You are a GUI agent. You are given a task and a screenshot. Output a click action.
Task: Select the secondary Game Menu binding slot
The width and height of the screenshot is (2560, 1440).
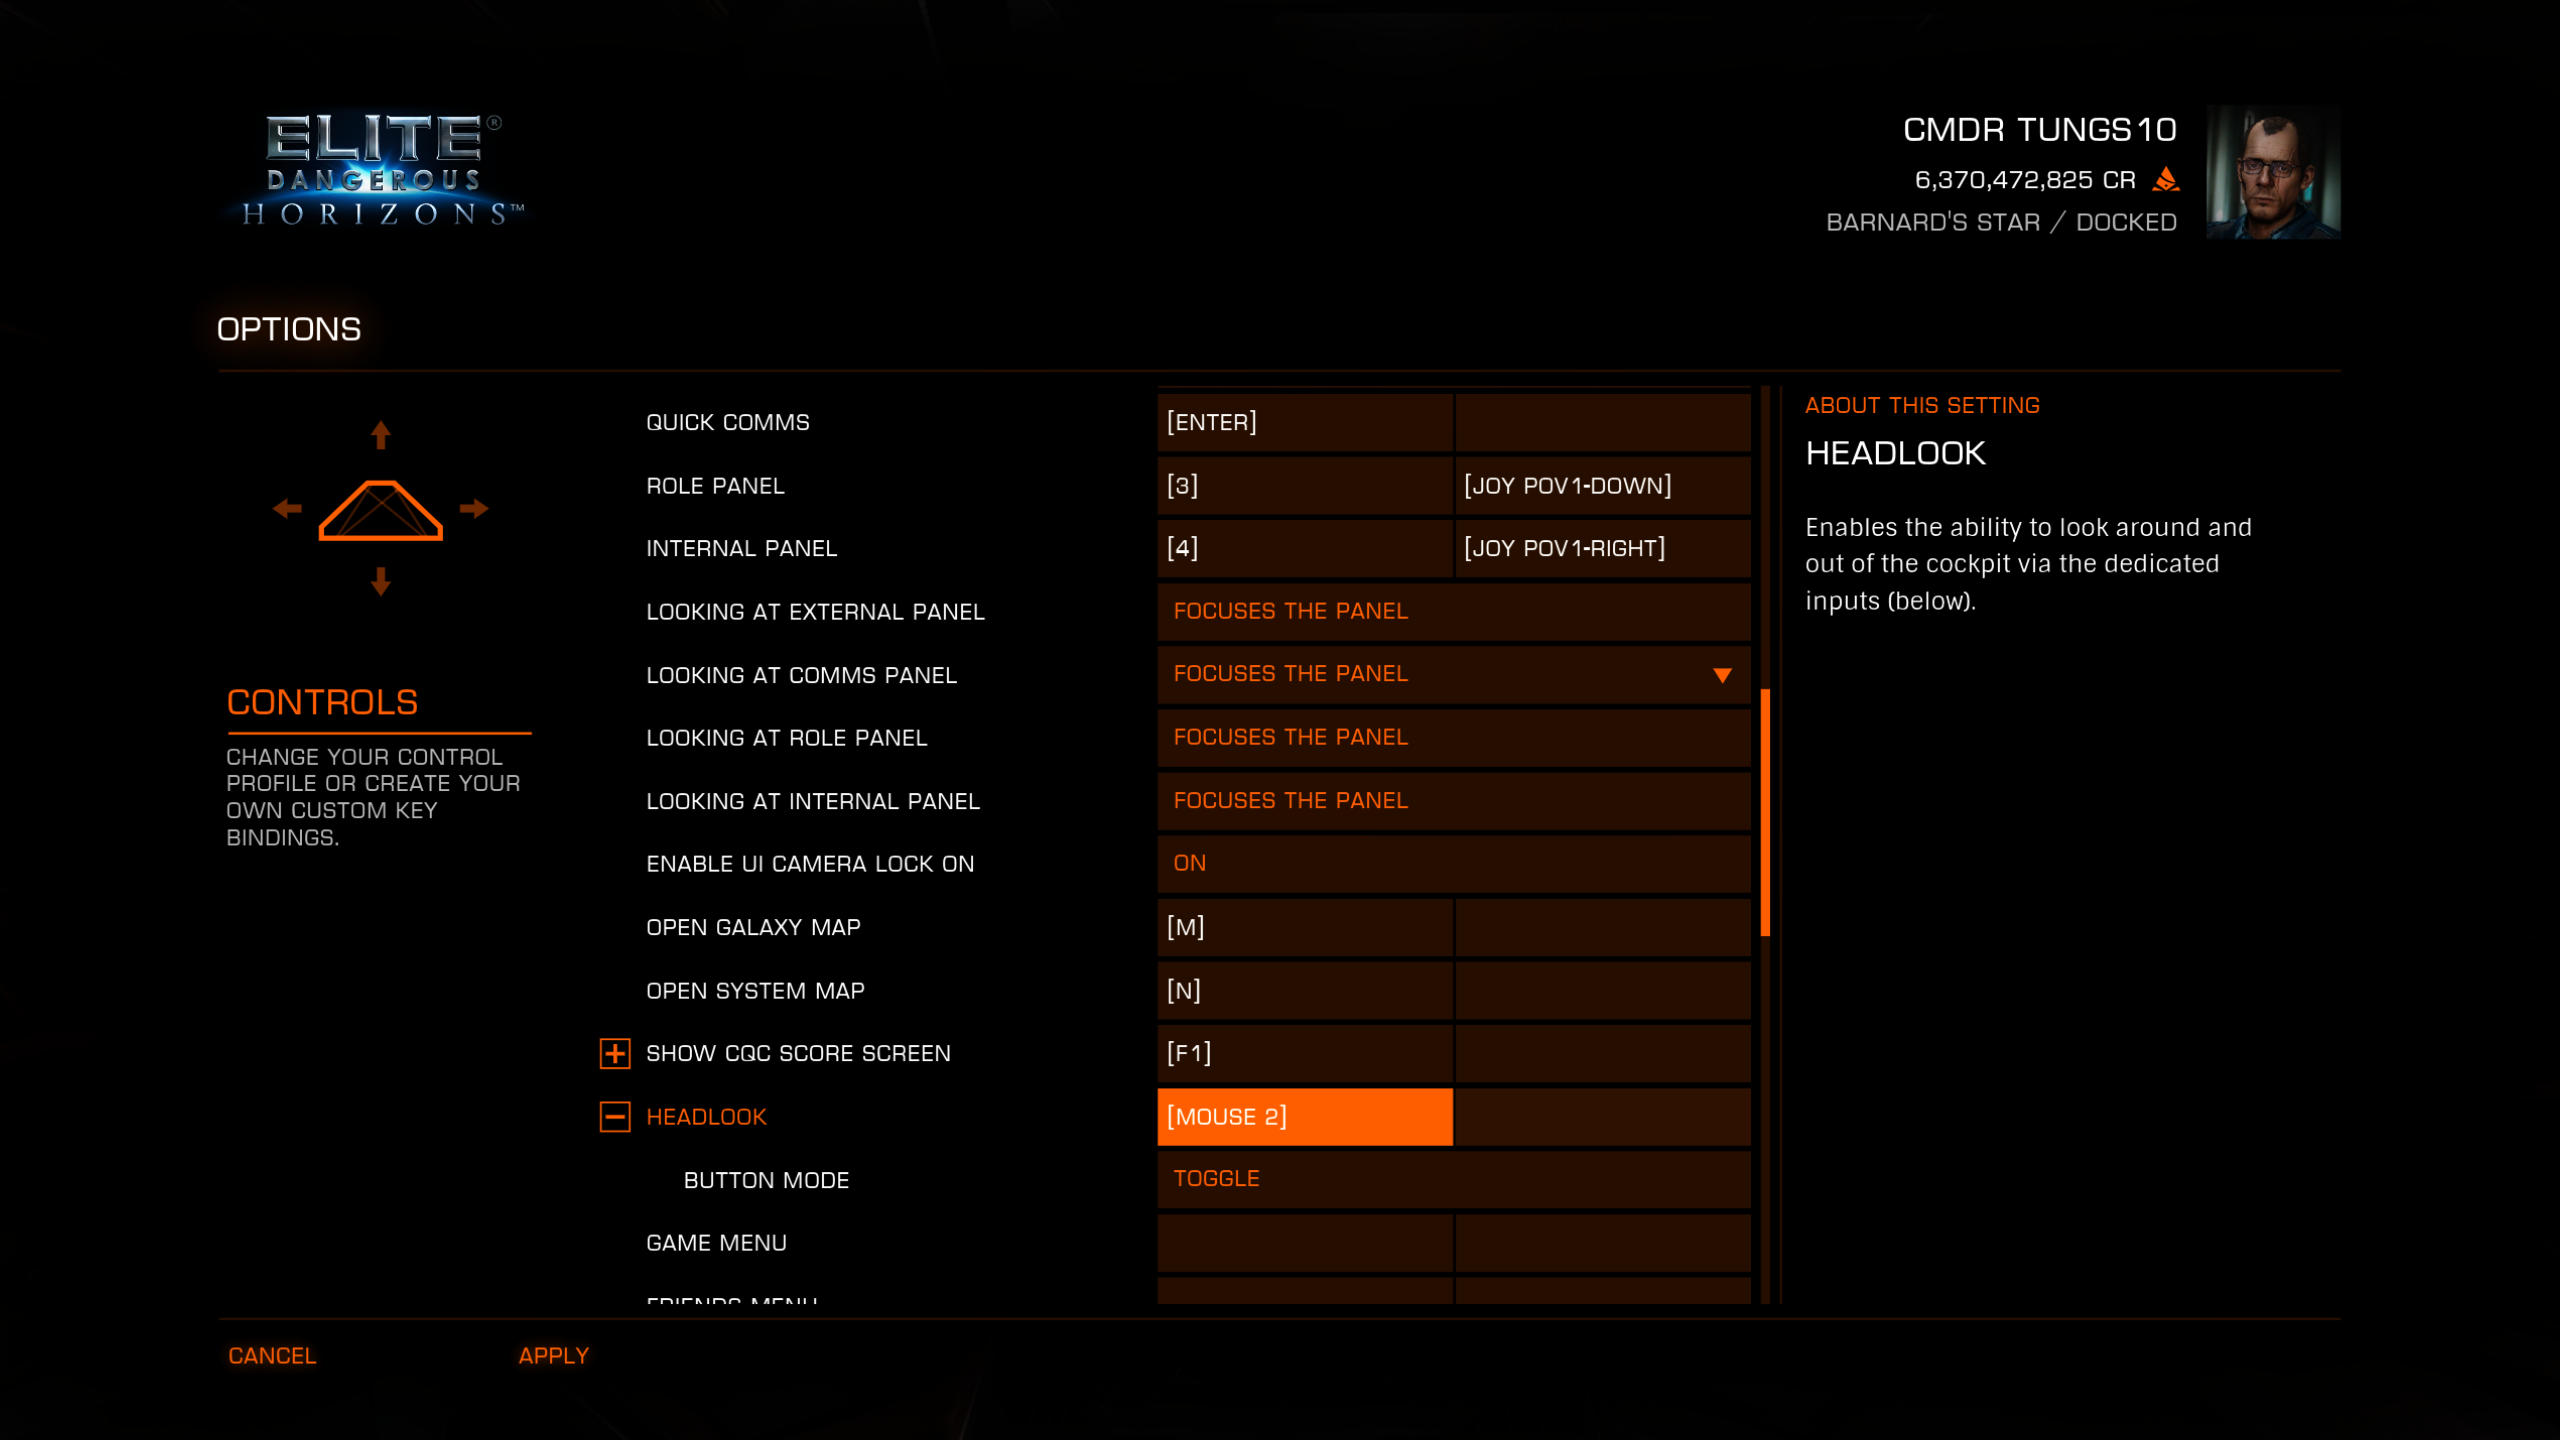click(x=1603, y=1243)
